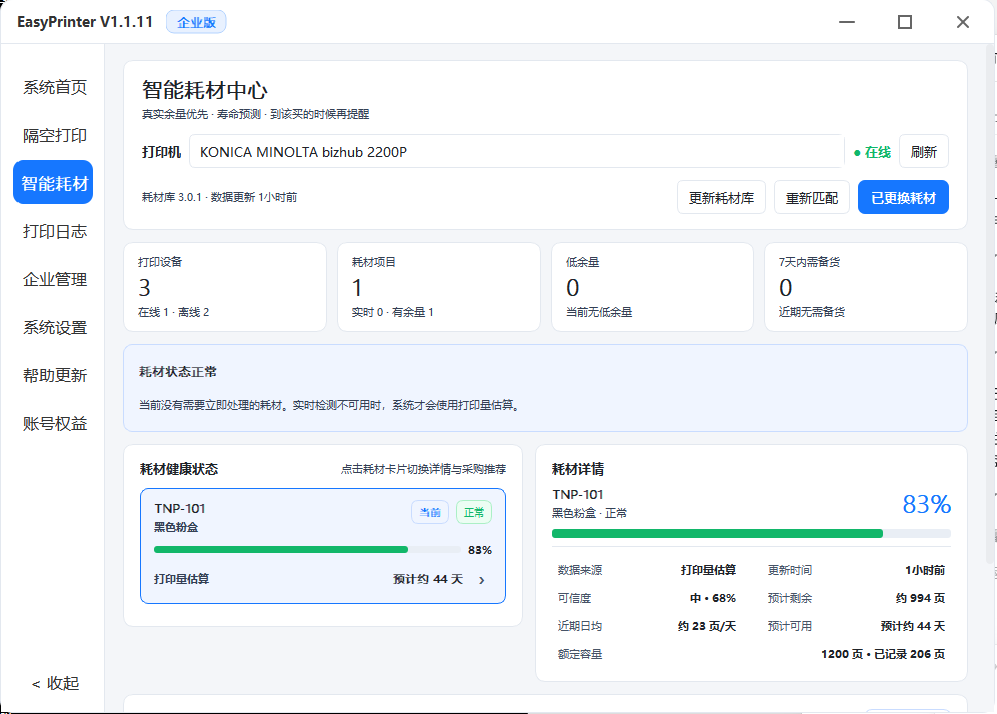Click the 当前 badge on the TNP-101 card
This screenshot has height=714, width=997.
pyautogui.click(x=430, y=512)
